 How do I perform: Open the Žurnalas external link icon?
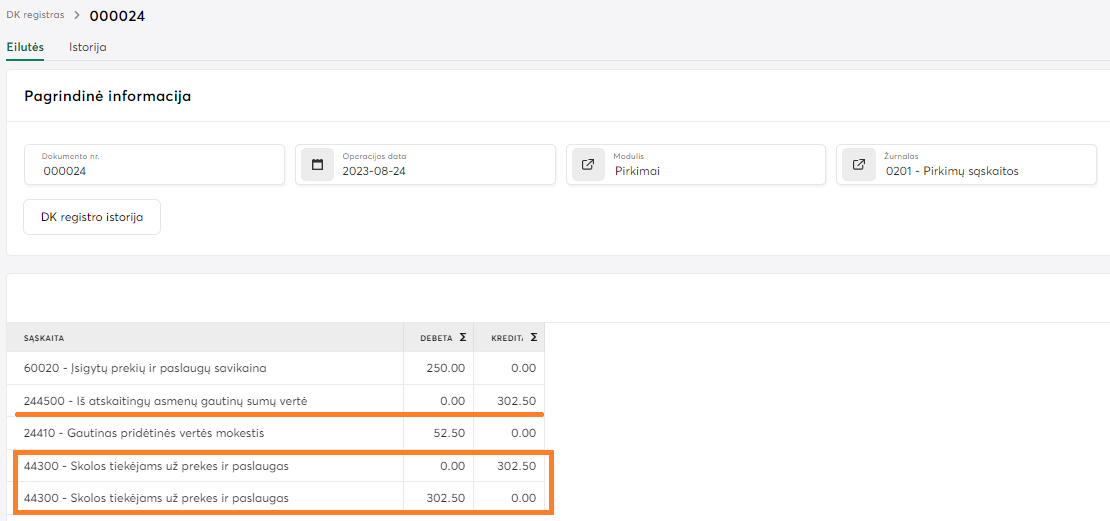tap(858, 165)
